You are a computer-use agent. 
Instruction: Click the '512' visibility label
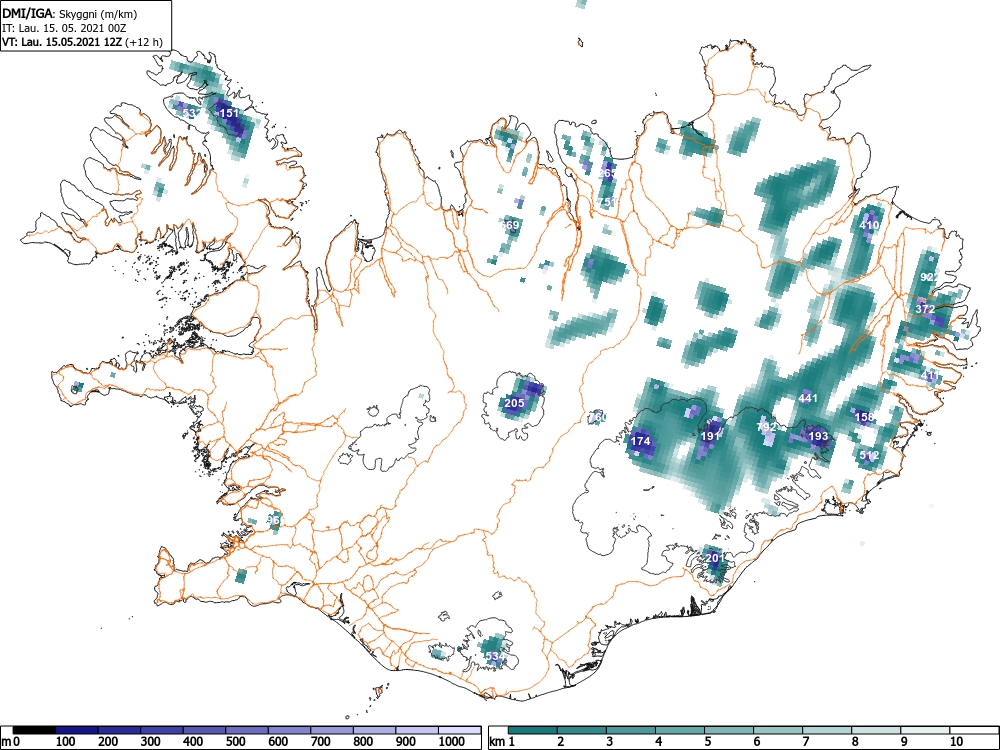coord(869,455)
